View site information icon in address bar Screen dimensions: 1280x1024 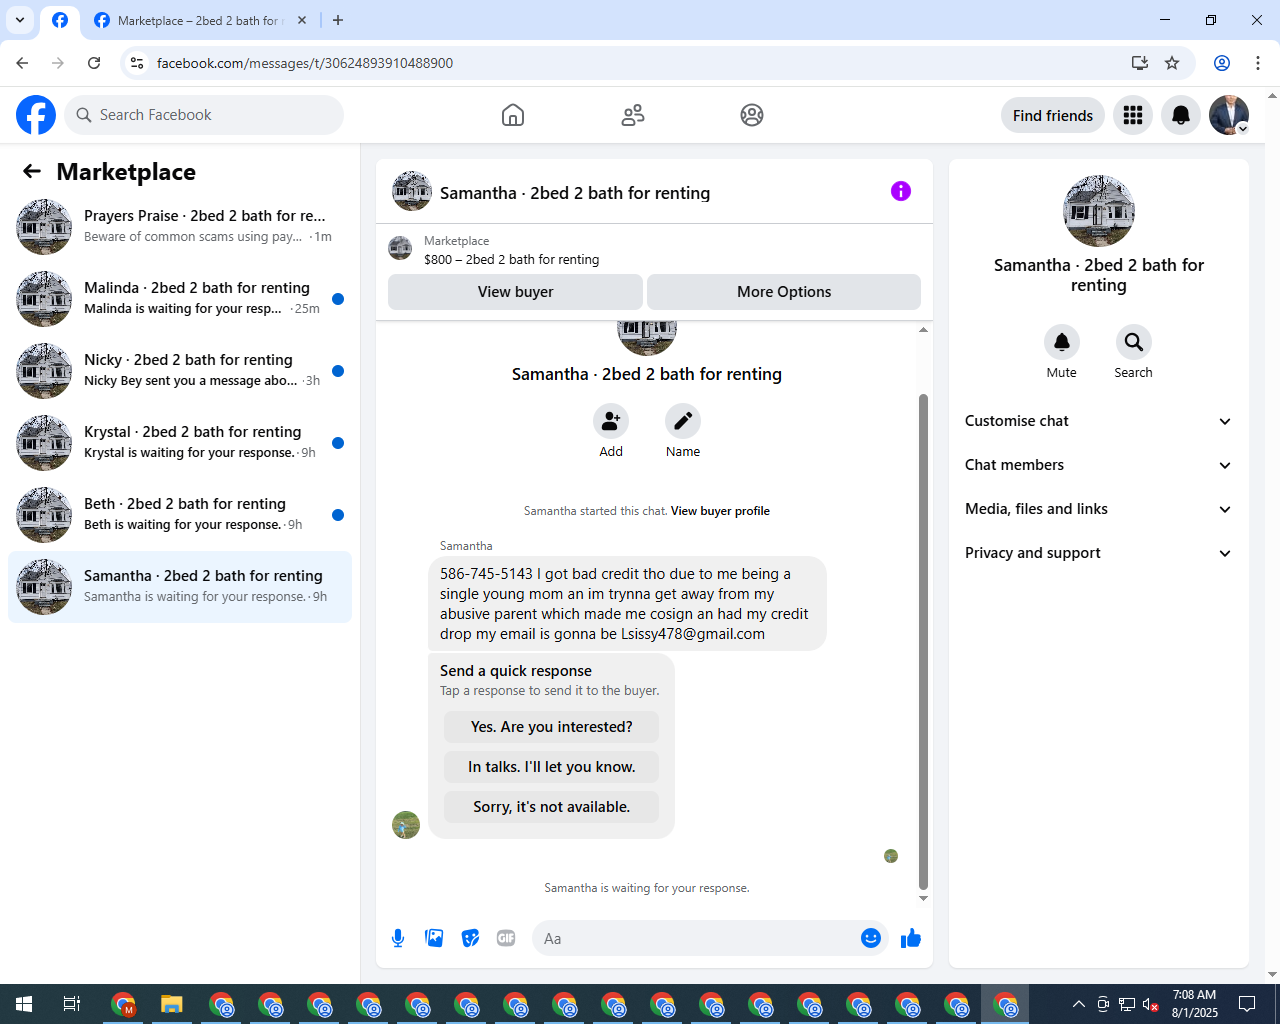coord(137,63)
